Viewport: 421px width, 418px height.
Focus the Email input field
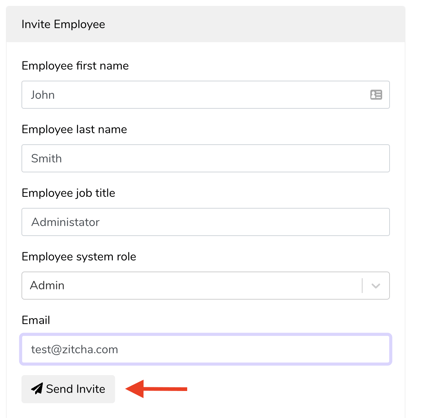205,349
